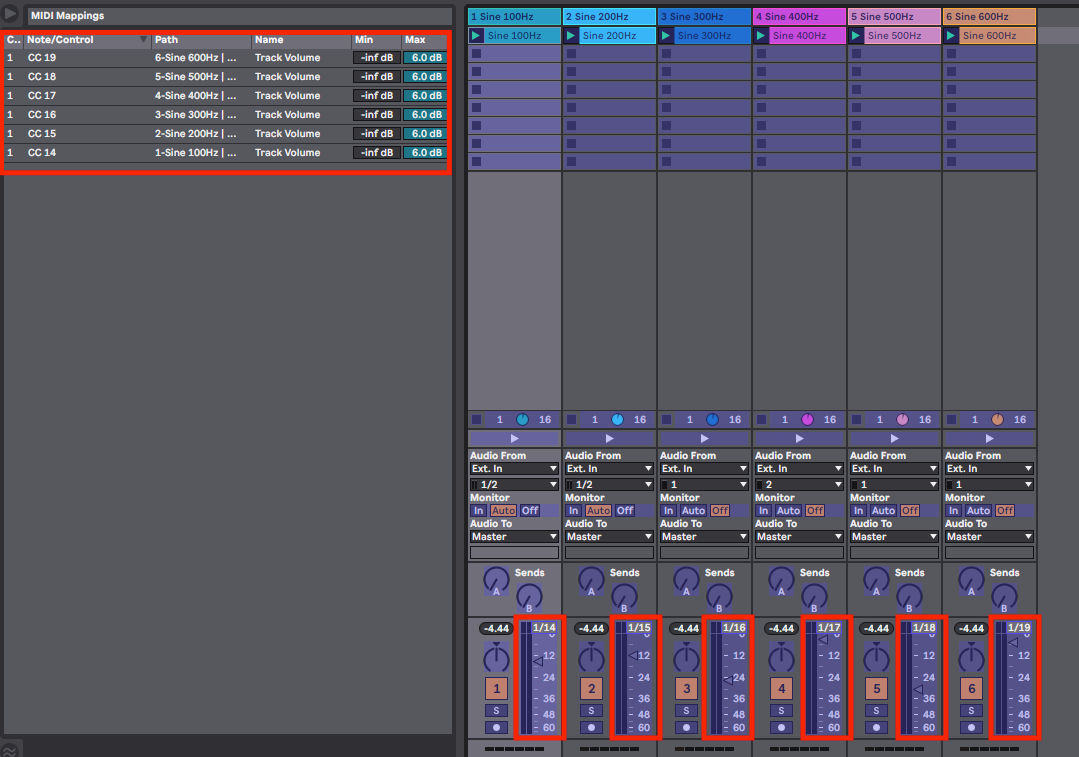This screenshot has height=757, width=1079.
Task: Click the clip status play arrow on track 6
Action: click(989, 438)
